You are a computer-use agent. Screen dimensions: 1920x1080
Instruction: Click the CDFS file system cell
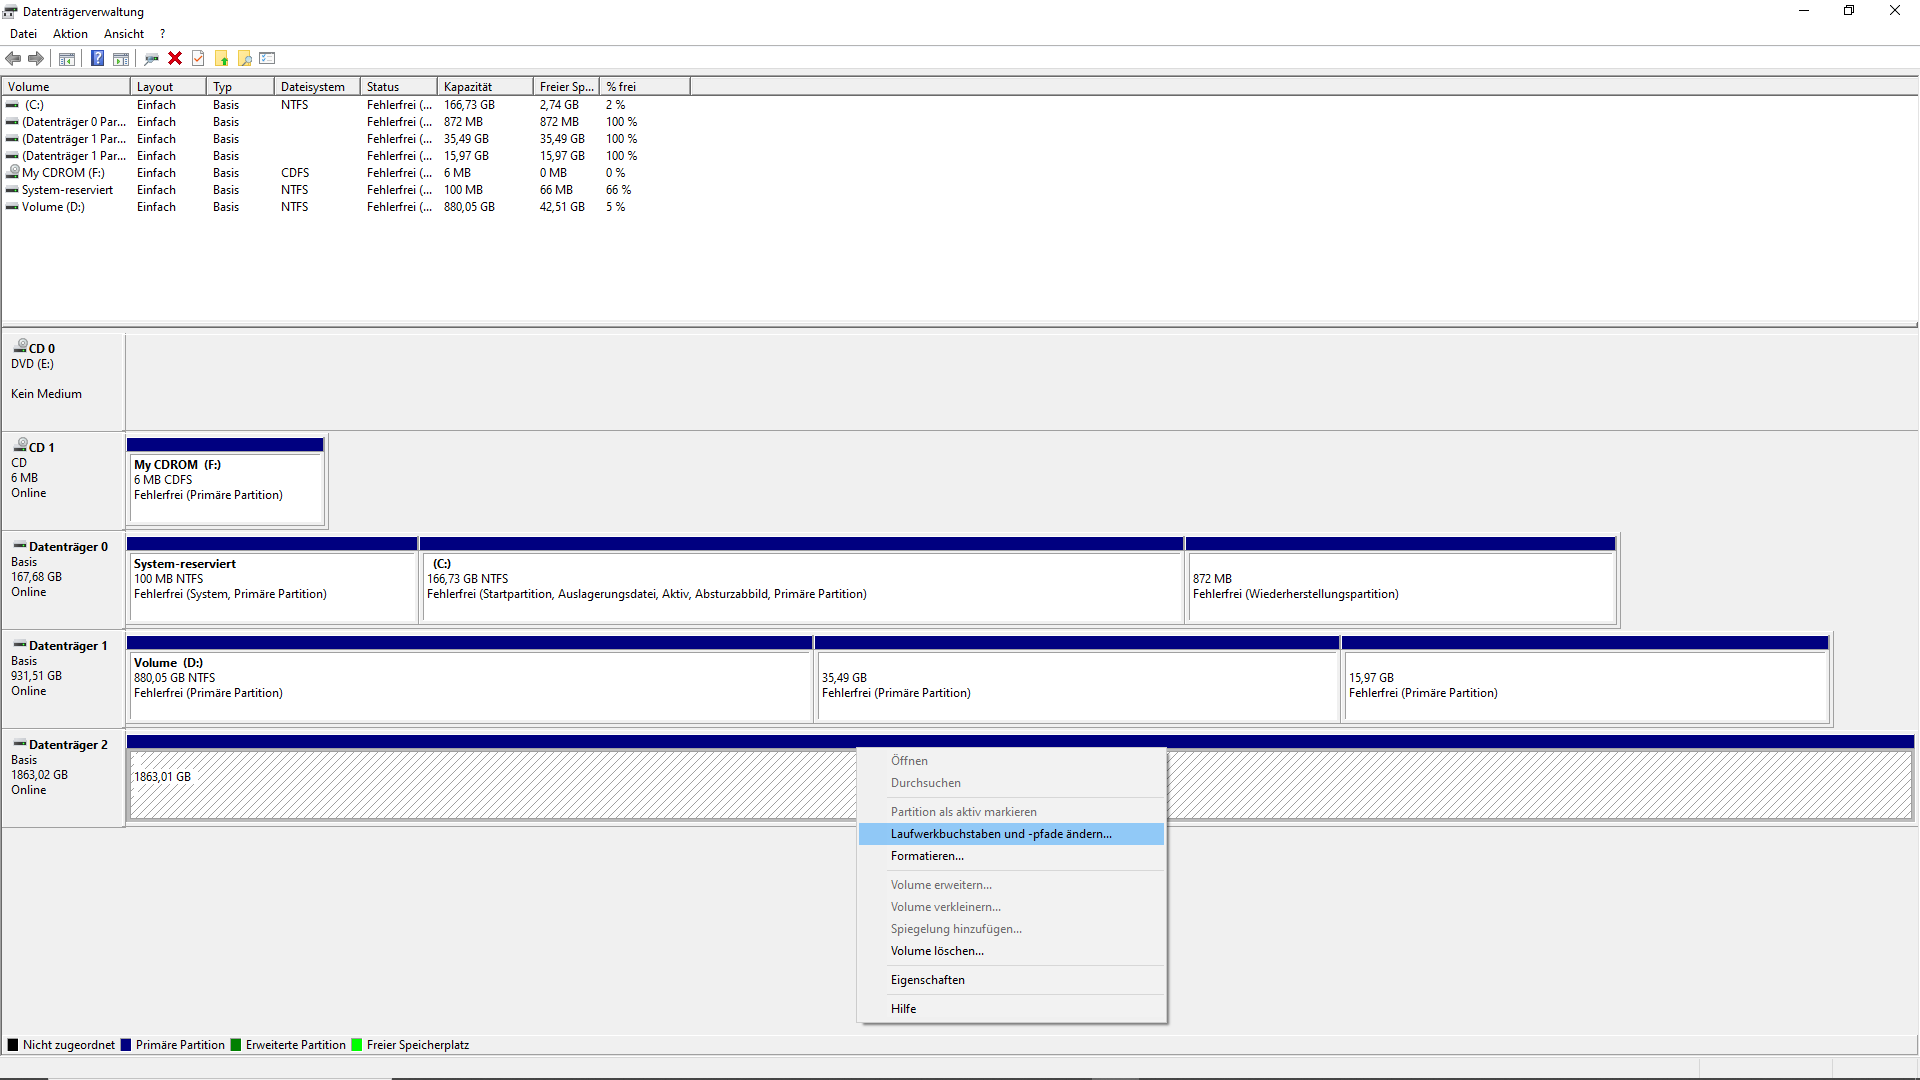coord(295,173)
